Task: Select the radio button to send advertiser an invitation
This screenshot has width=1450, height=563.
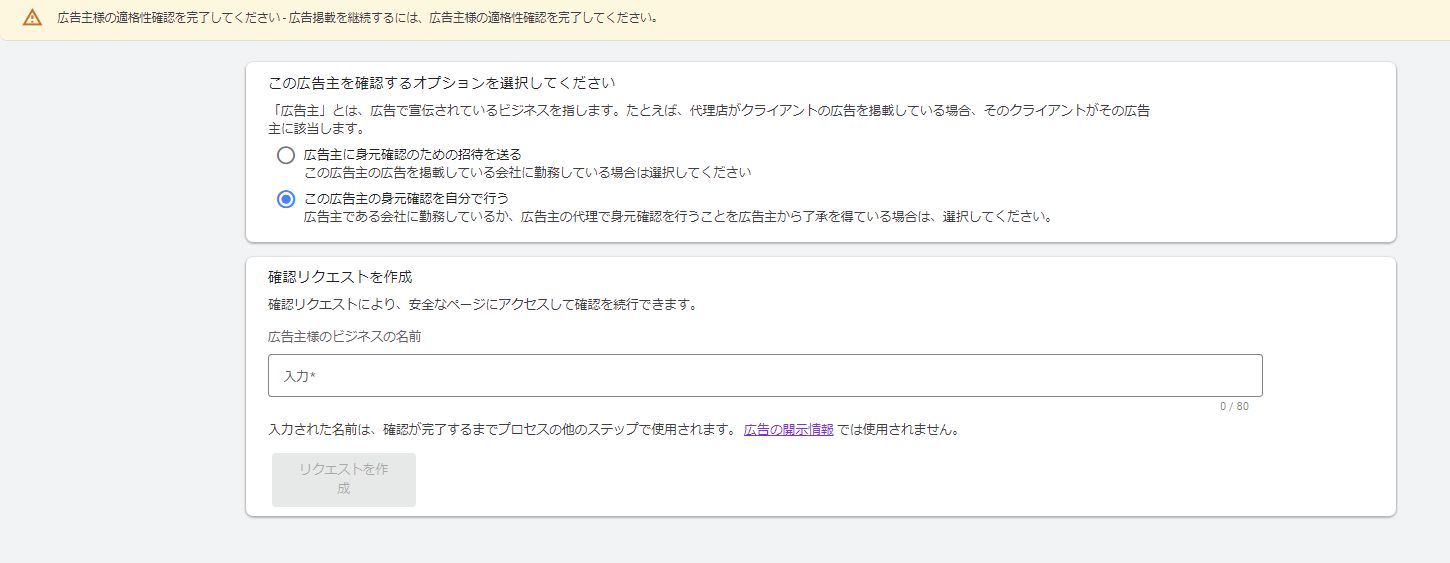Action: [x=286, y=155]
